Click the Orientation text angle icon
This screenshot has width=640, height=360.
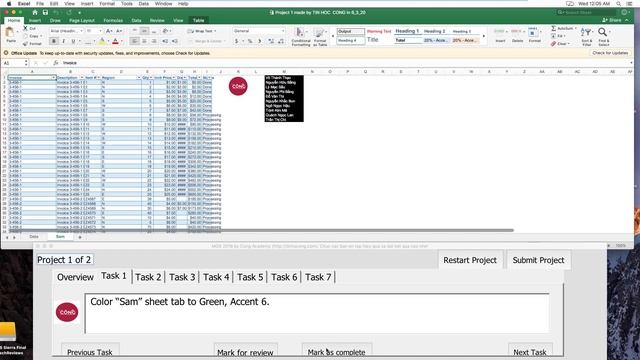(x=166, y=31)
